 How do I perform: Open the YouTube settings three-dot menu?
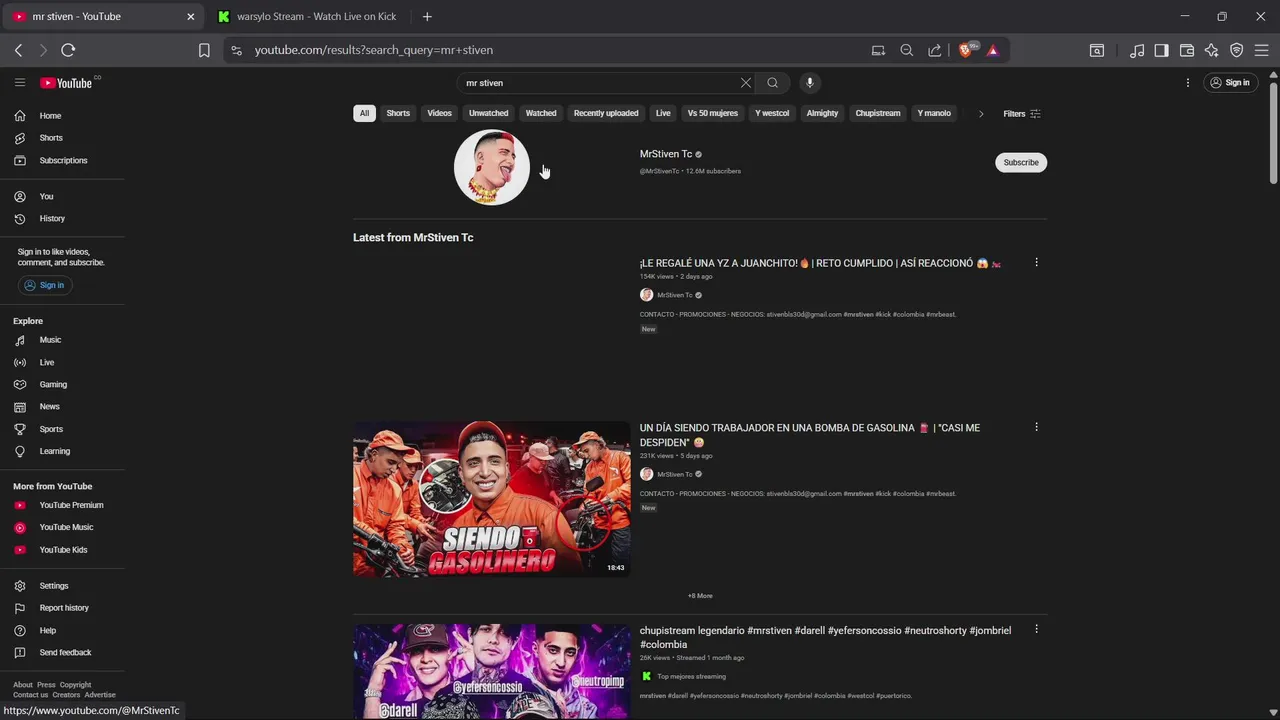pyautogui.click(x=1188, y=83)
